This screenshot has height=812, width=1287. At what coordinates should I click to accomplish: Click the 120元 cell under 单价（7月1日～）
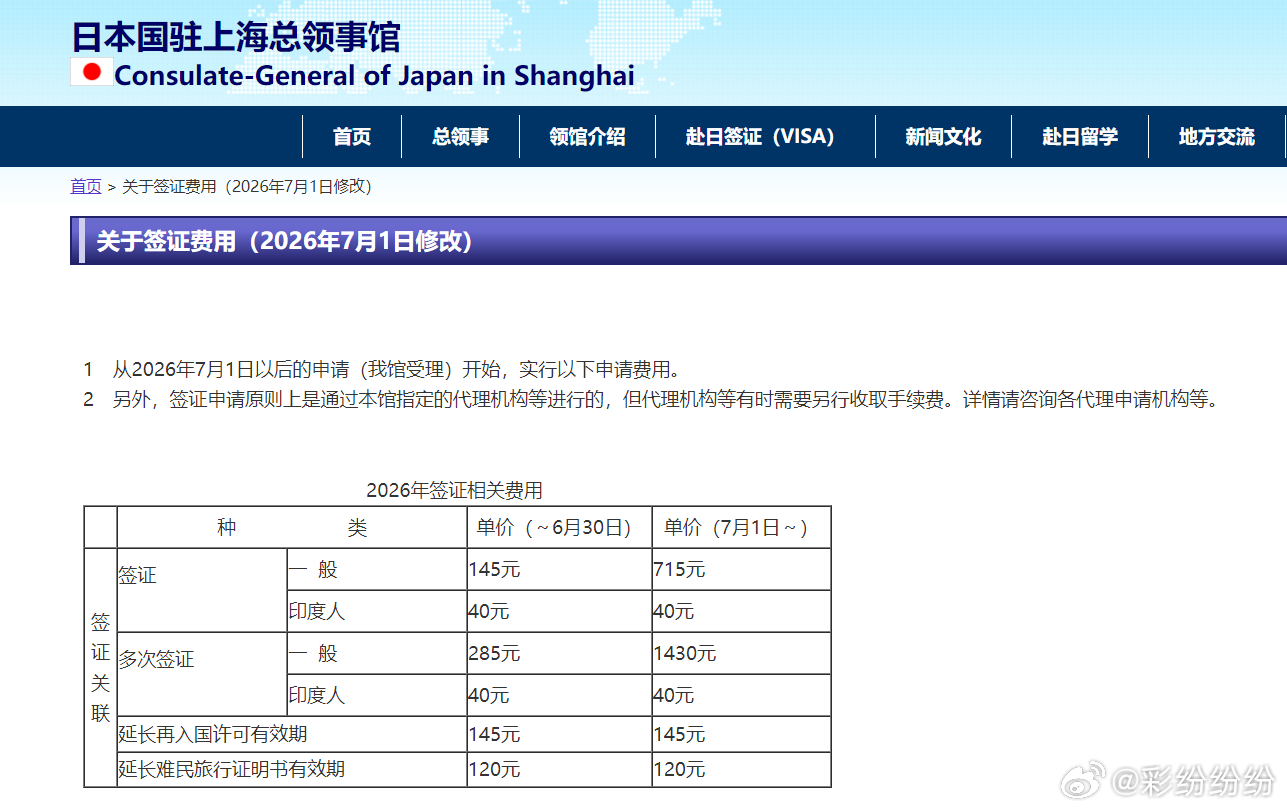[741, 769]
